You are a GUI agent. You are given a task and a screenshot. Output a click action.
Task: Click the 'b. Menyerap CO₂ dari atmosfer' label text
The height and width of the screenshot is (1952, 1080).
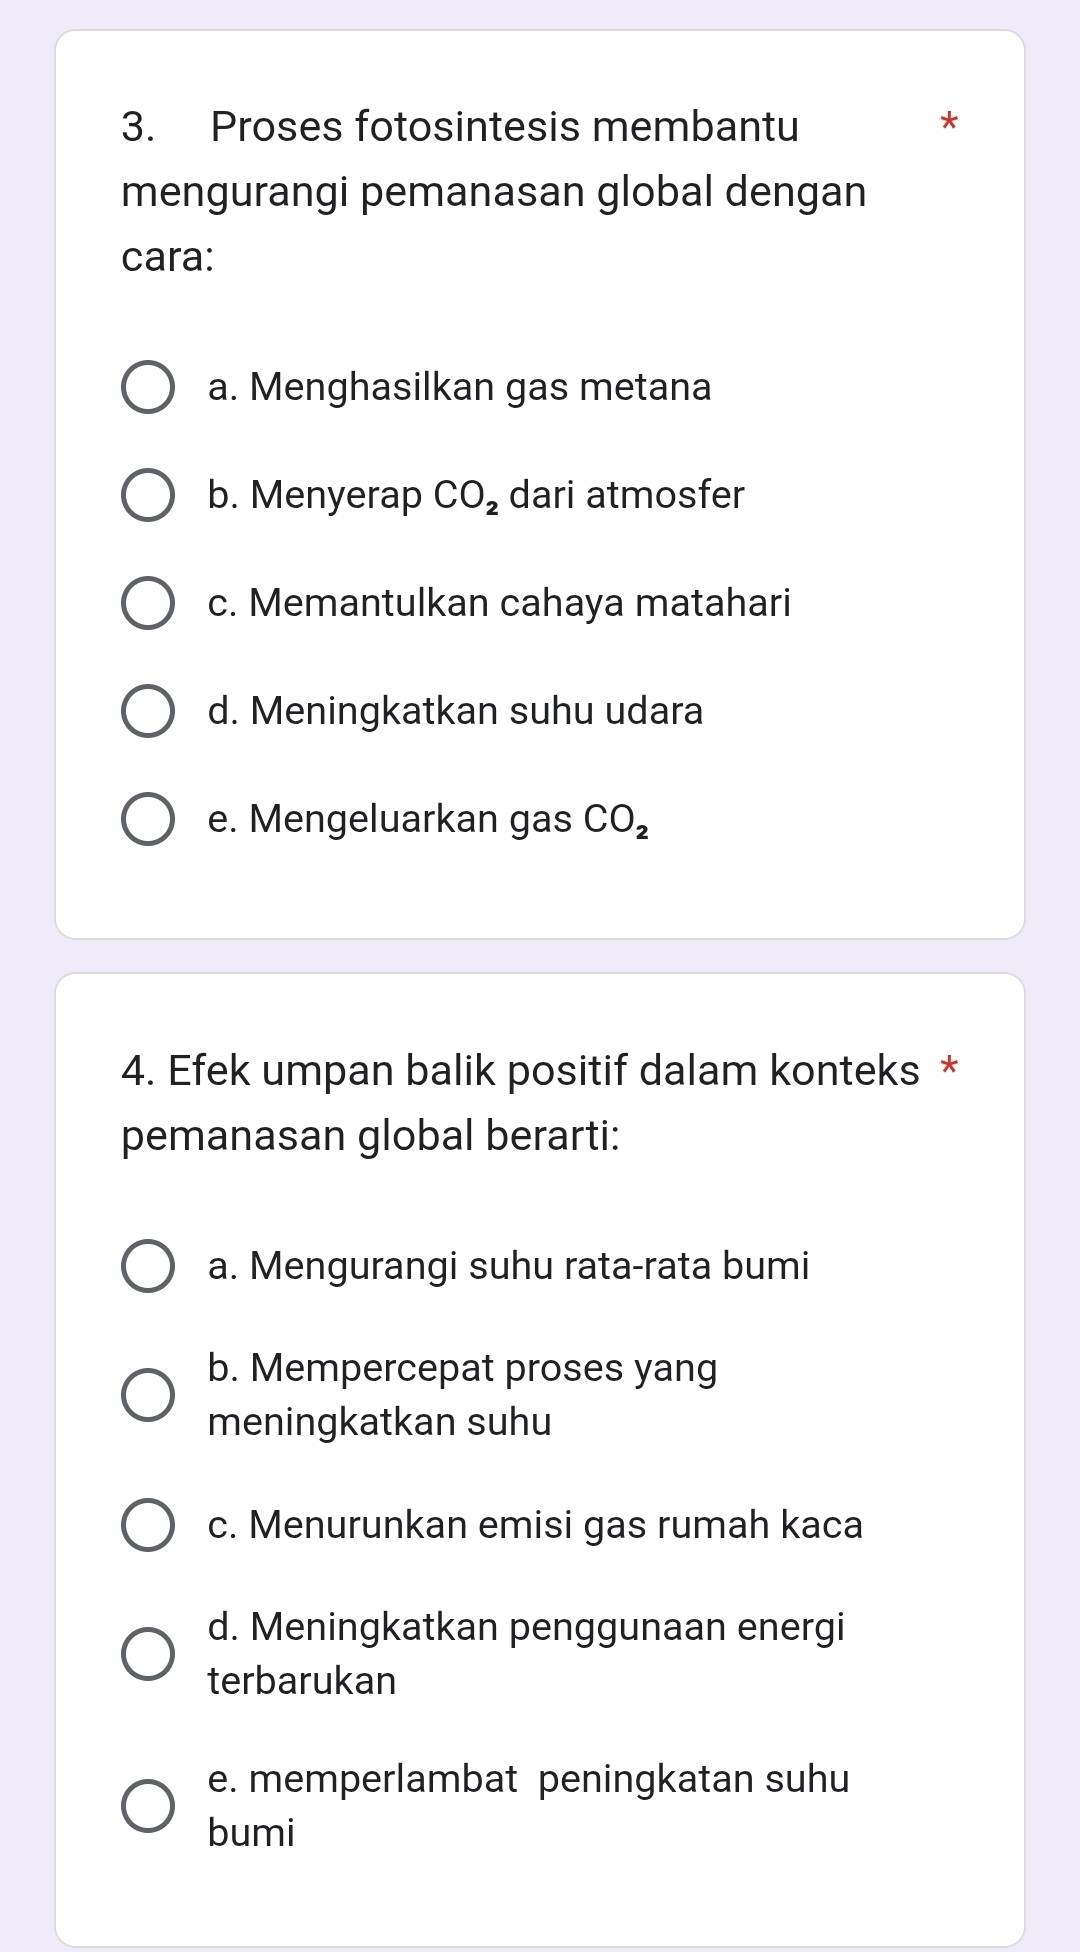pyautogui.click(x=476, y=495)
